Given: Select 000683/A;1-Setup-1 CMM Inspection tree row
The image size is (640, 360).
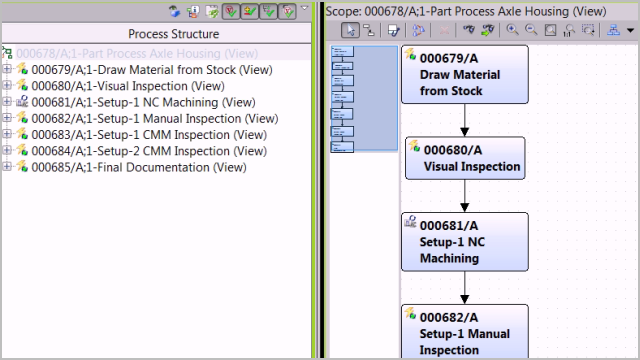Looking at the screenshot, I should click(149, 135).
